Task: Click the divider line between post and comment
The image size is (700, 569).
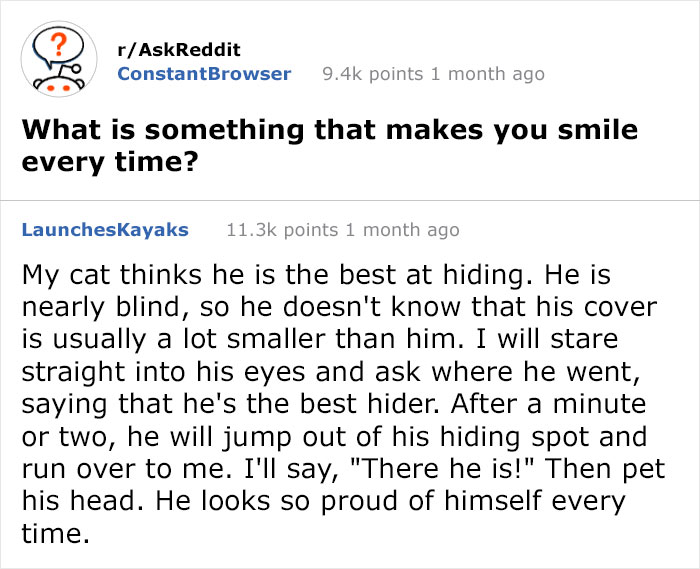Action: point(350,200)
